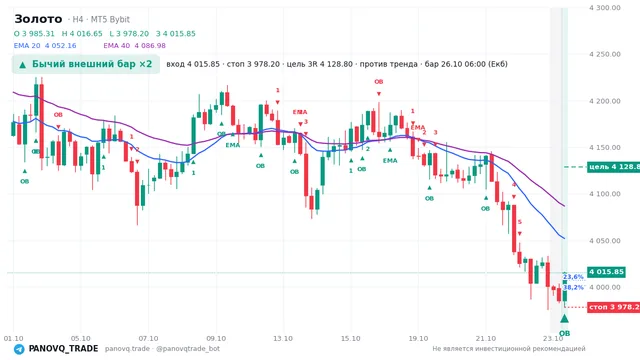
Task: Click the red 'стоп 3 978.2' stop tag
Action: tap(613, 307)
